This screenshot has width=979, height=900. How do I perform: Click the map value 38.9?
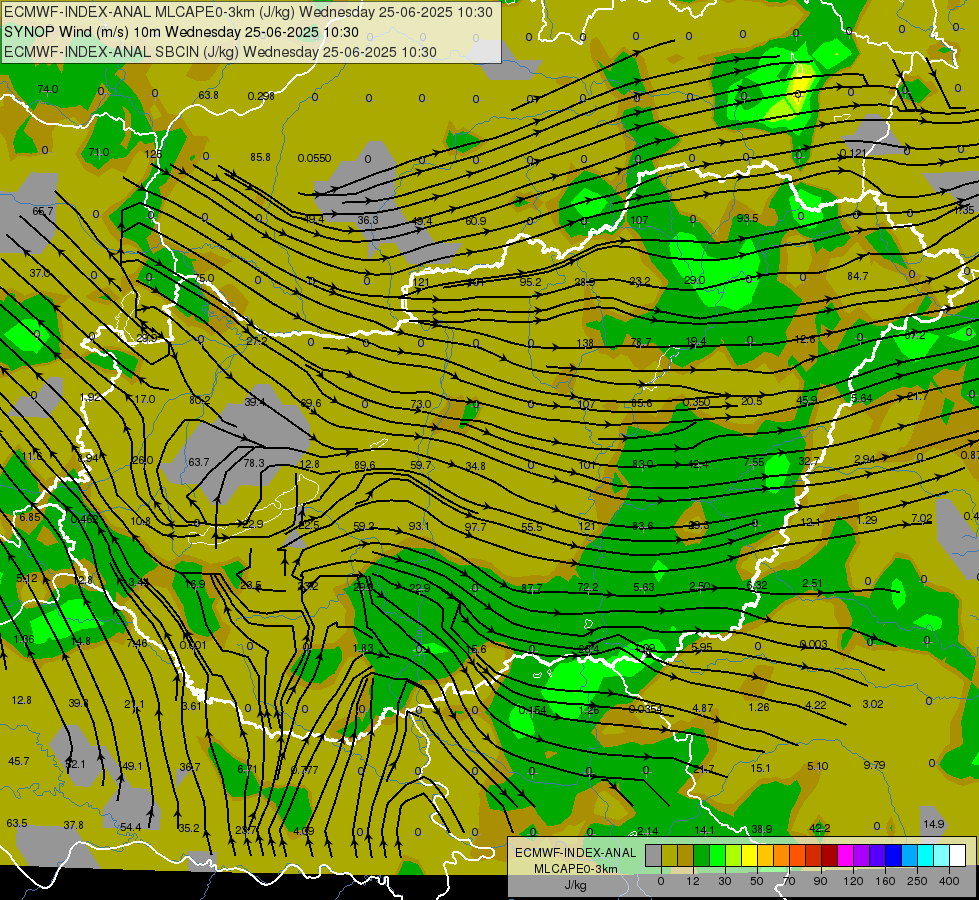point(762,829)
